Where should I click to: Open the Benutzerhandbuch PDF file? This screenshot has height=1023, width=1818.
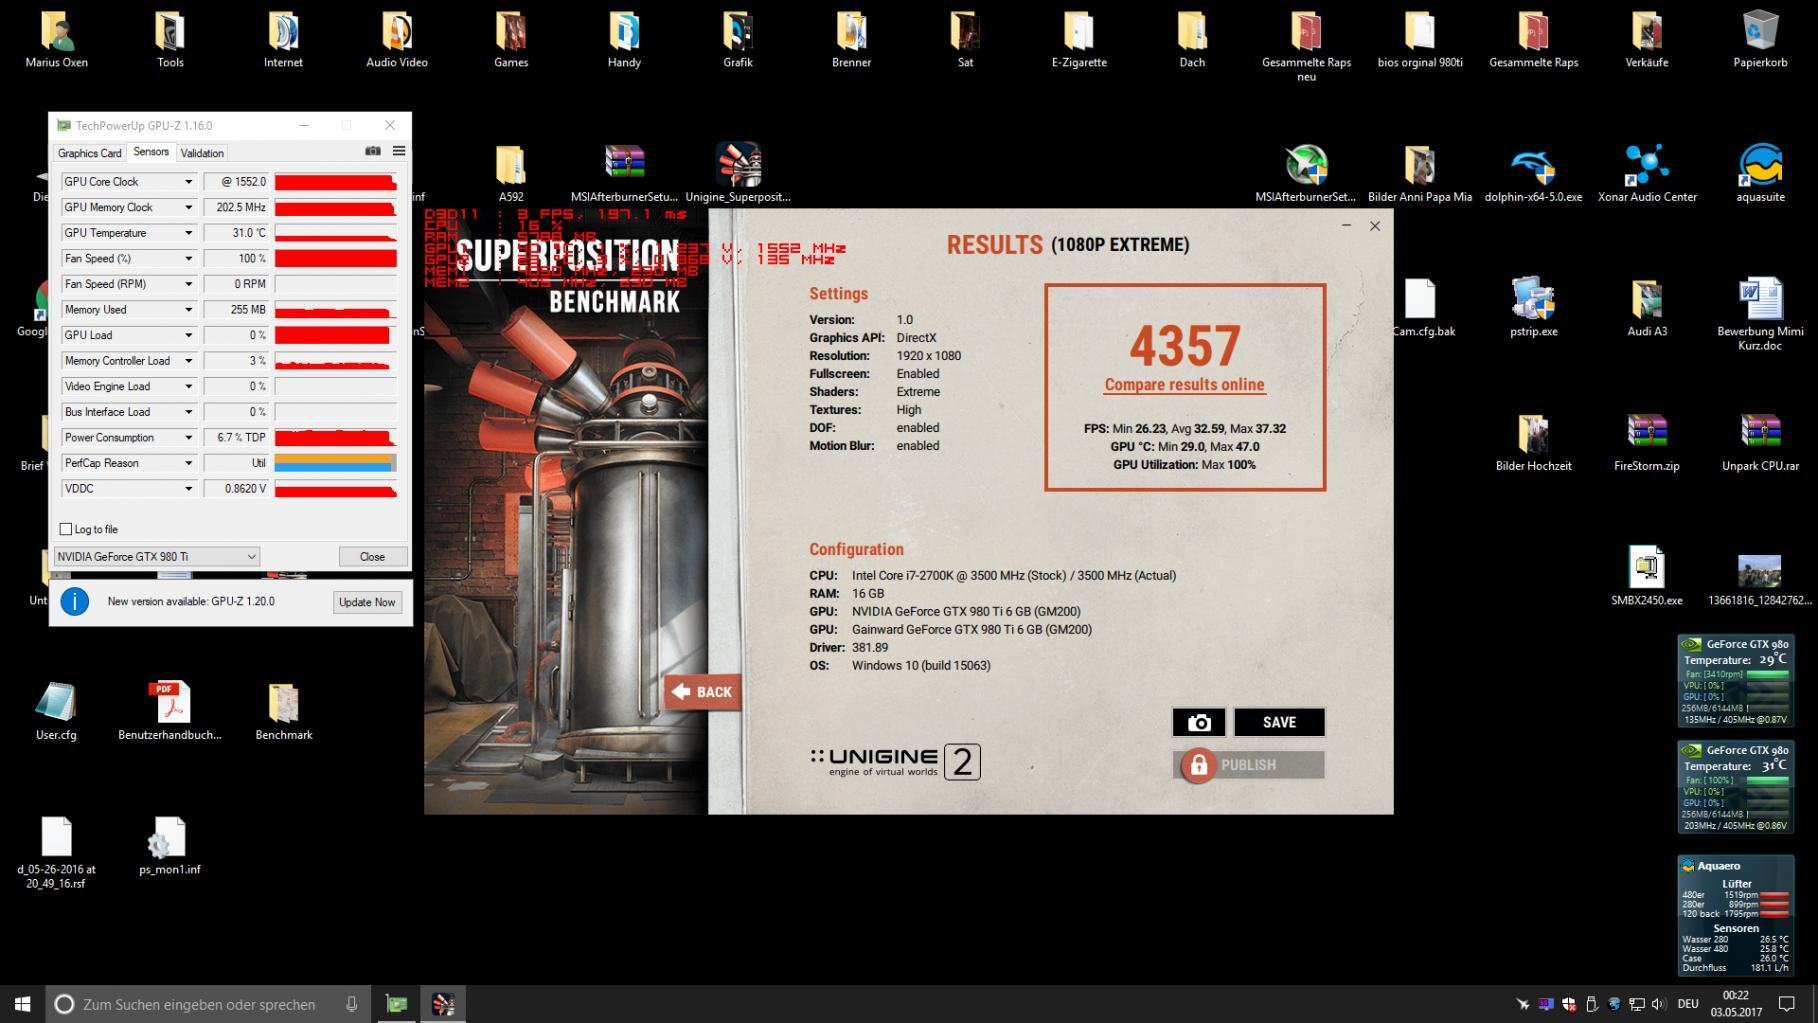click(170, 710)
